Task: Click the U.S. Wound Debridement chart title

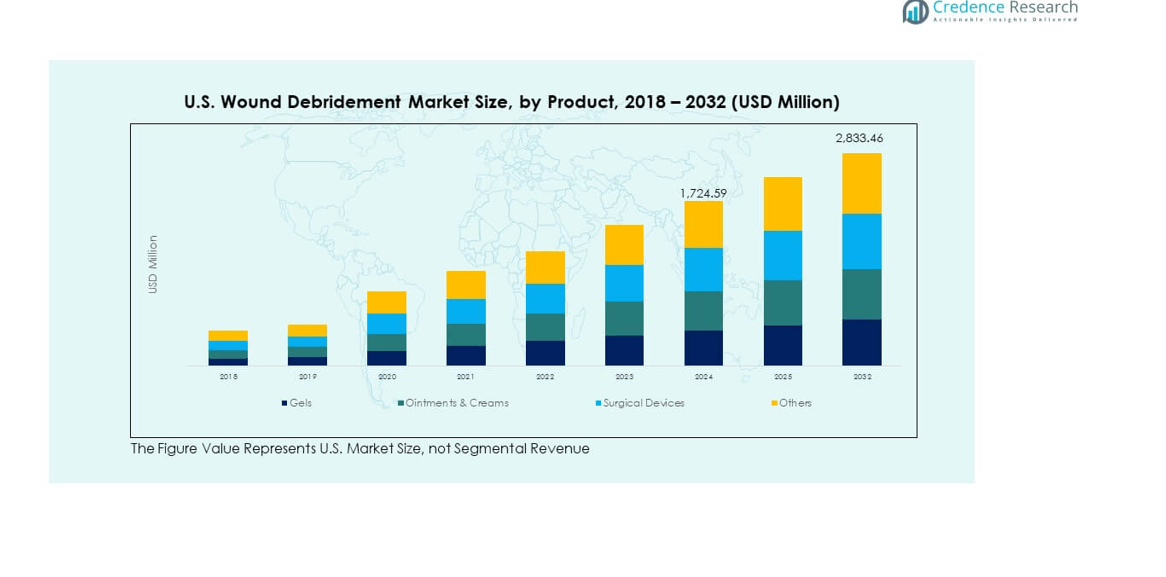Action: coord(511,102)
